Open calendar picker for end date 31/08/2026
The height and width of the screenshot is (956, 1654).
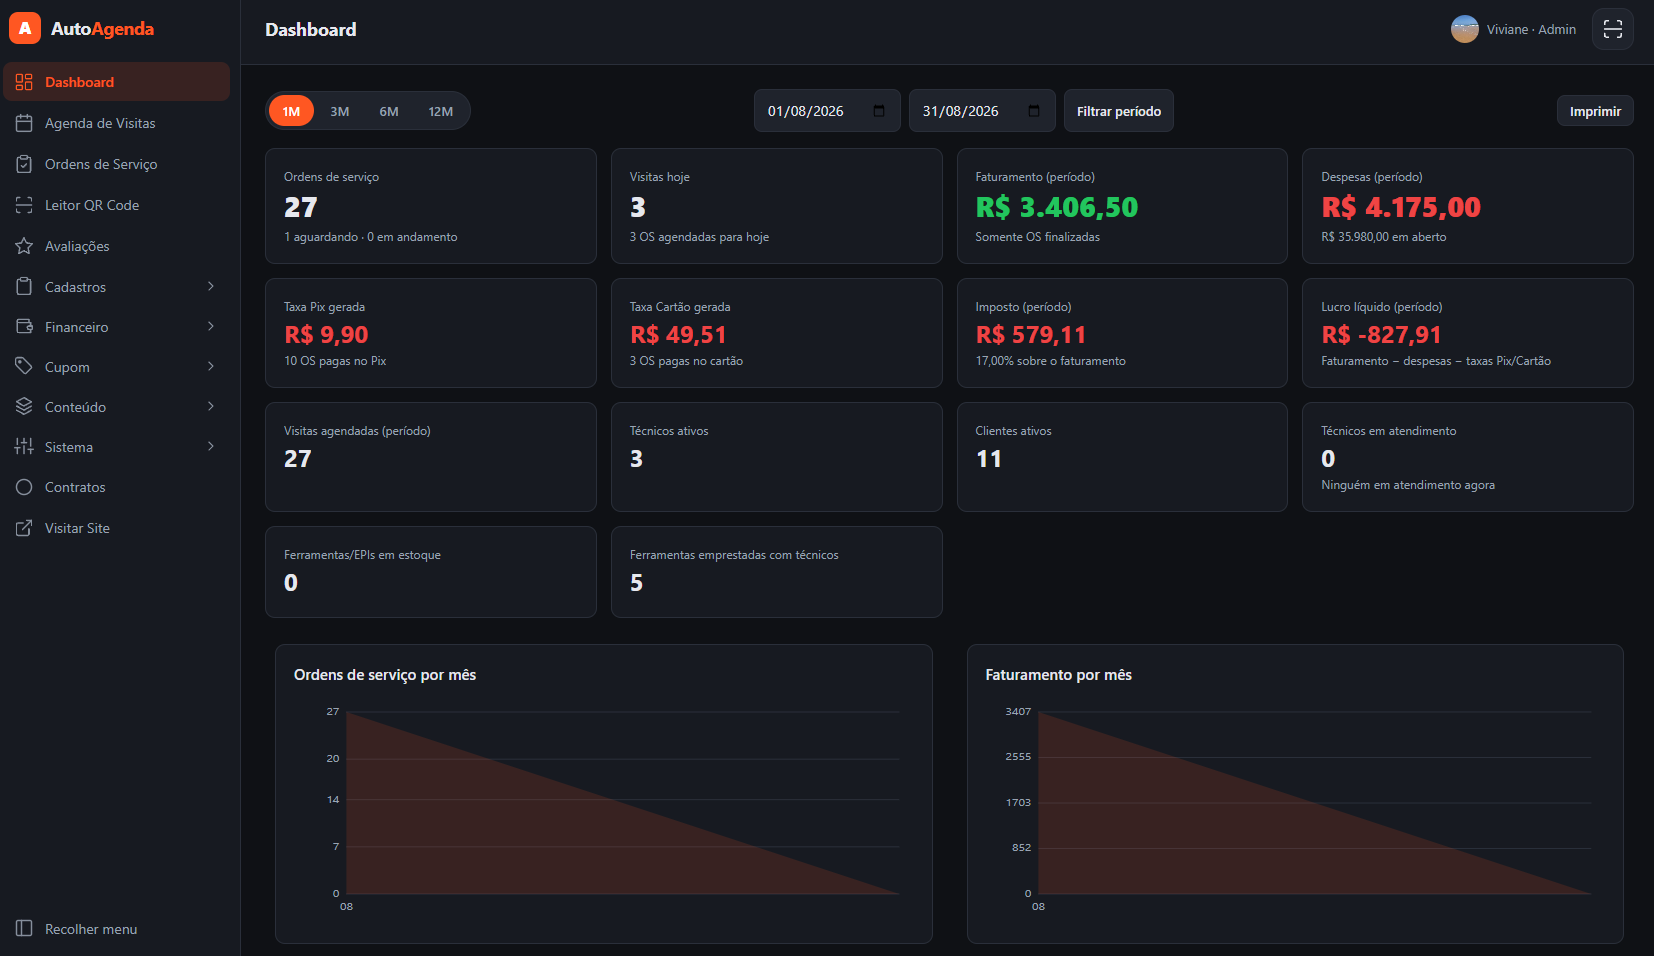(x=1034, y=111)
